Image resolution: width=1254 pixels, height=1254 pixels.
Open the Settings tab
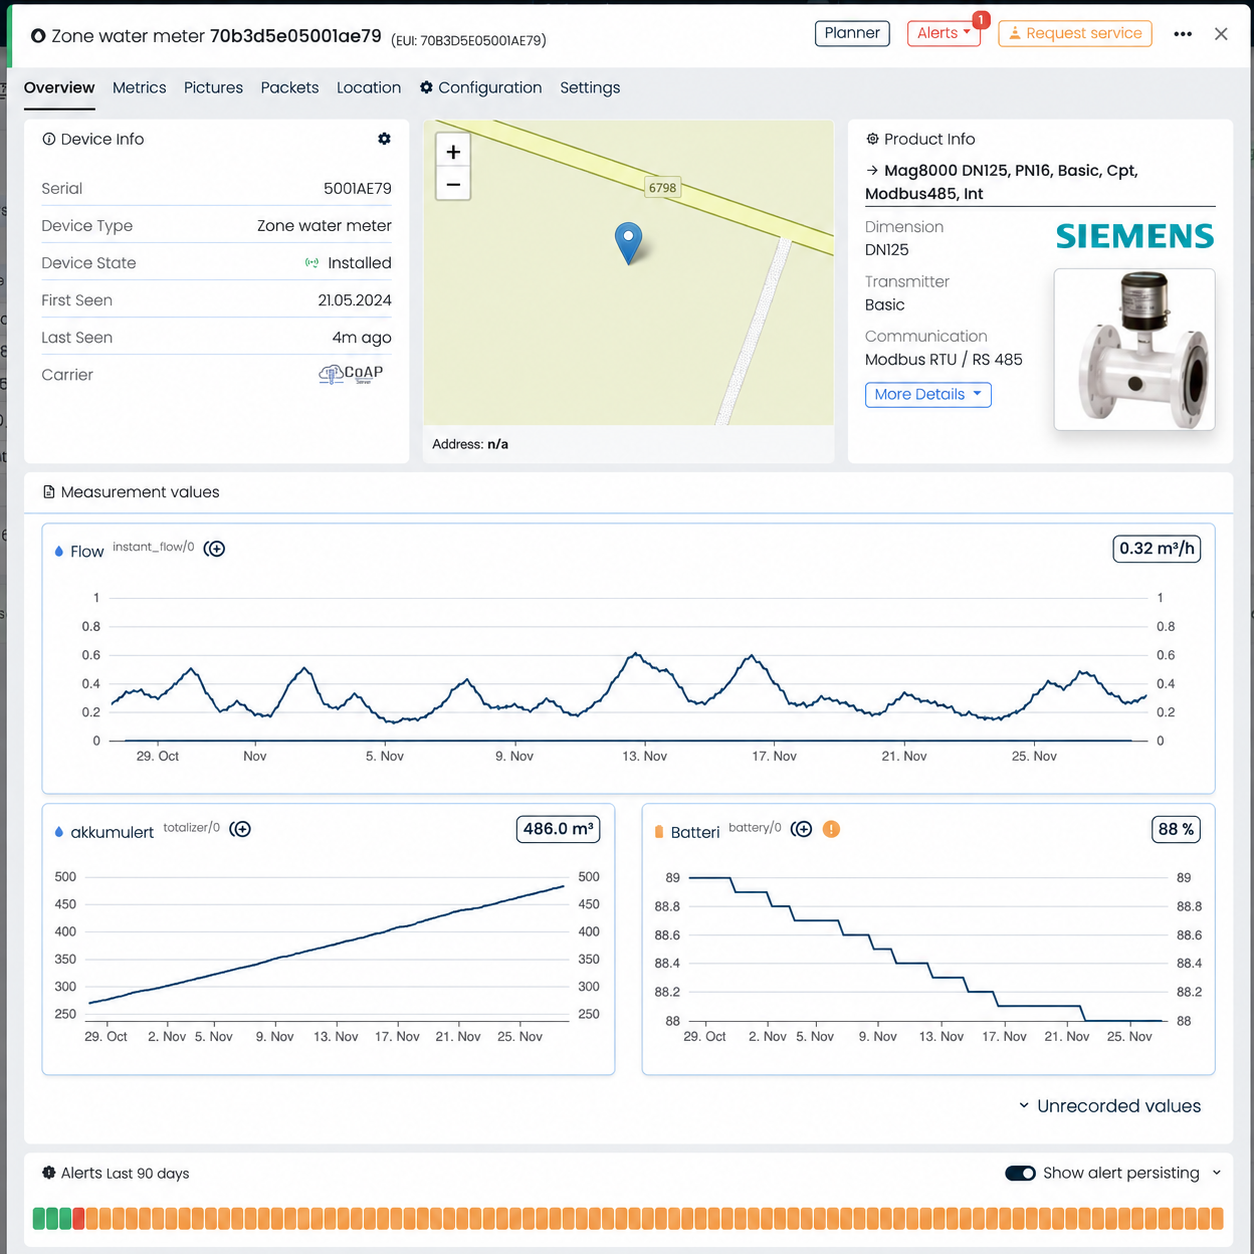[x=590, y=88]
